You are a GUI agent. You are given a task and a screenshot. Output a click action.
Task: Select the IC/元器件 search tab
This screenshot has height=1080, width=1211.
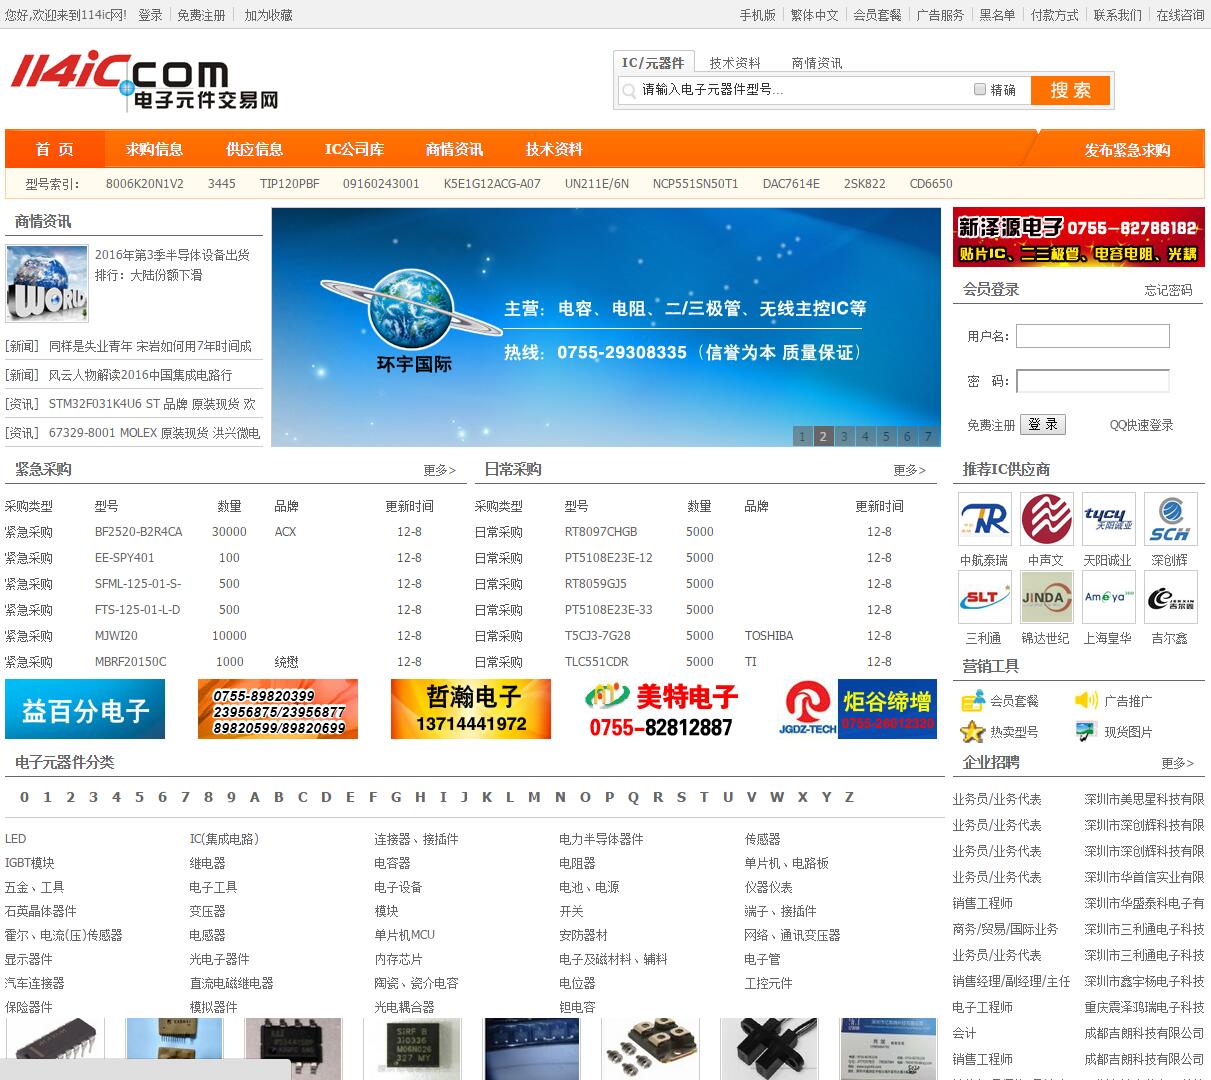point(653,63)
